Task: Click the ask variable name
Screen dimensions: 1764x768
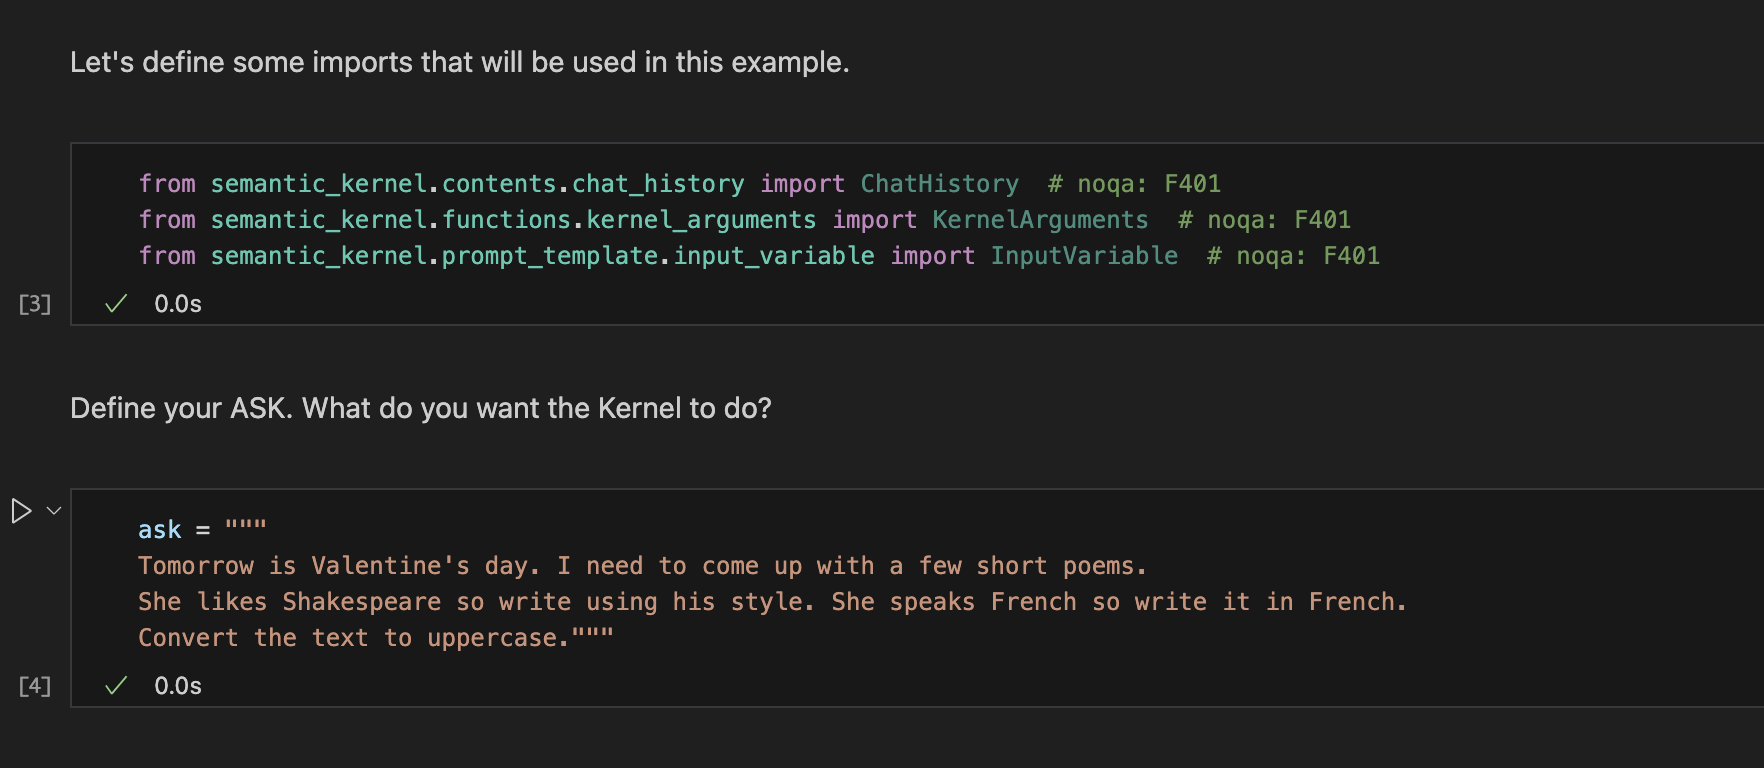Action: 160,530
